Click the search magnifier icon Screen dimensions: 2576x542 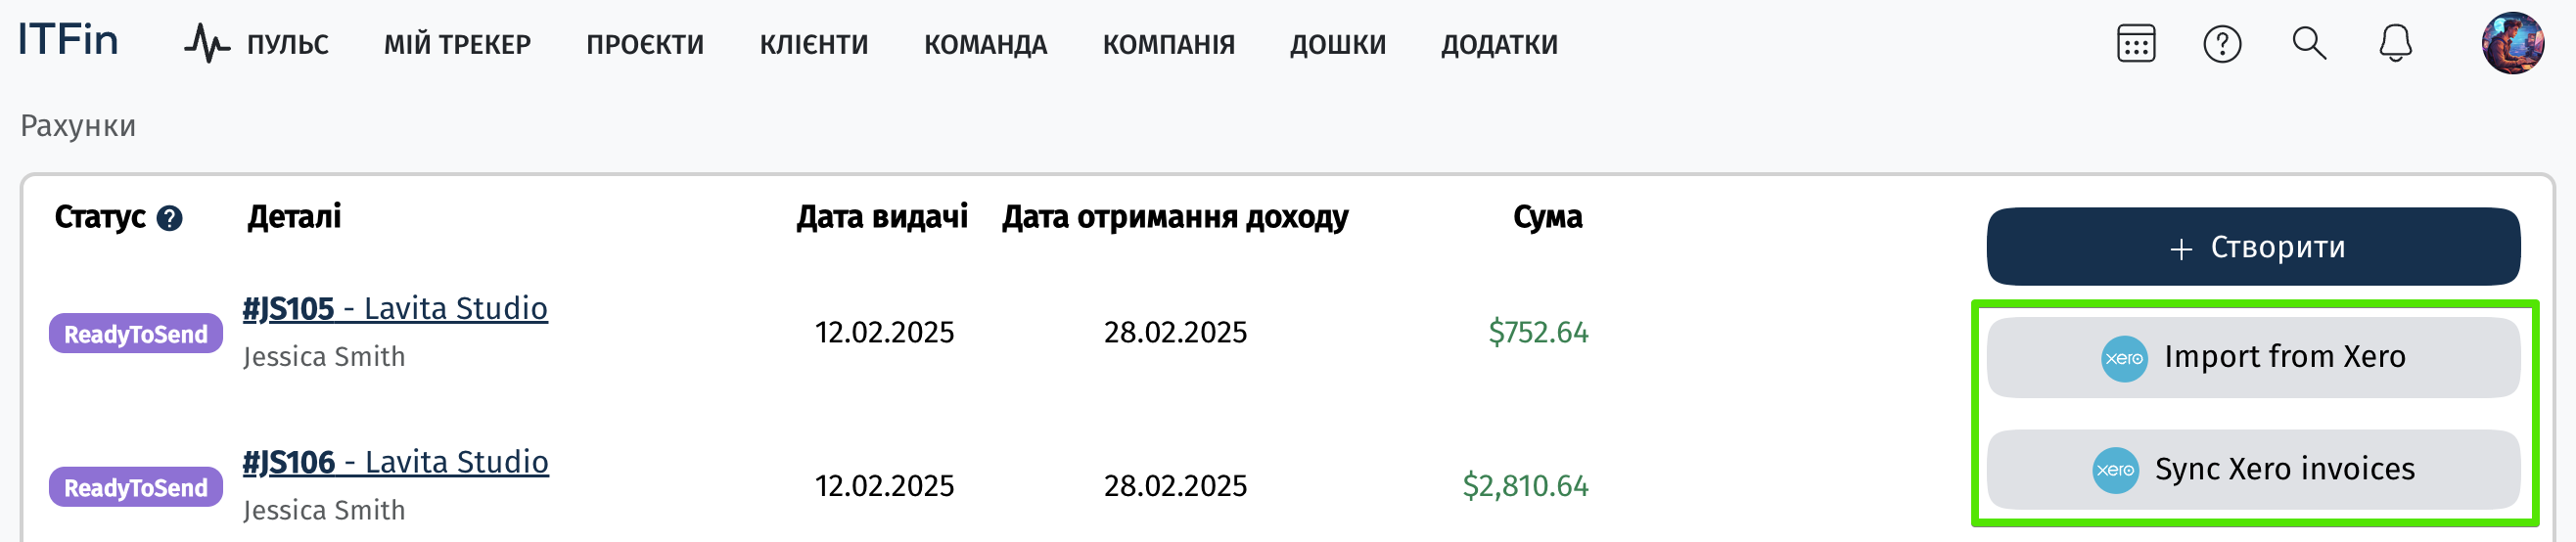coord(2309,44)
